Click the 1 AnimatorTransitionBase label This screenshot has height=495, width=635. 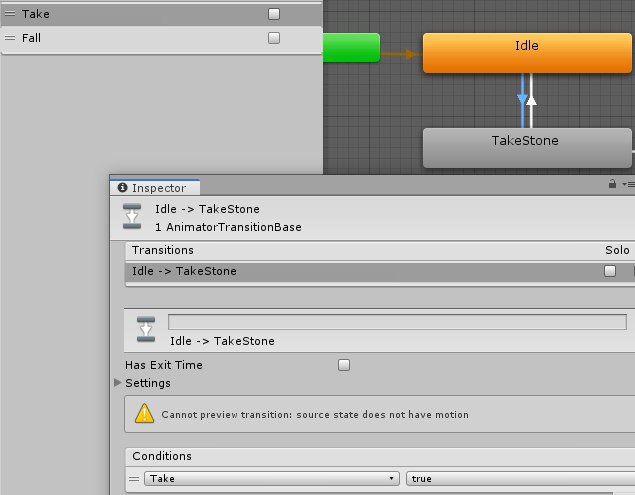tap(228, 227)
